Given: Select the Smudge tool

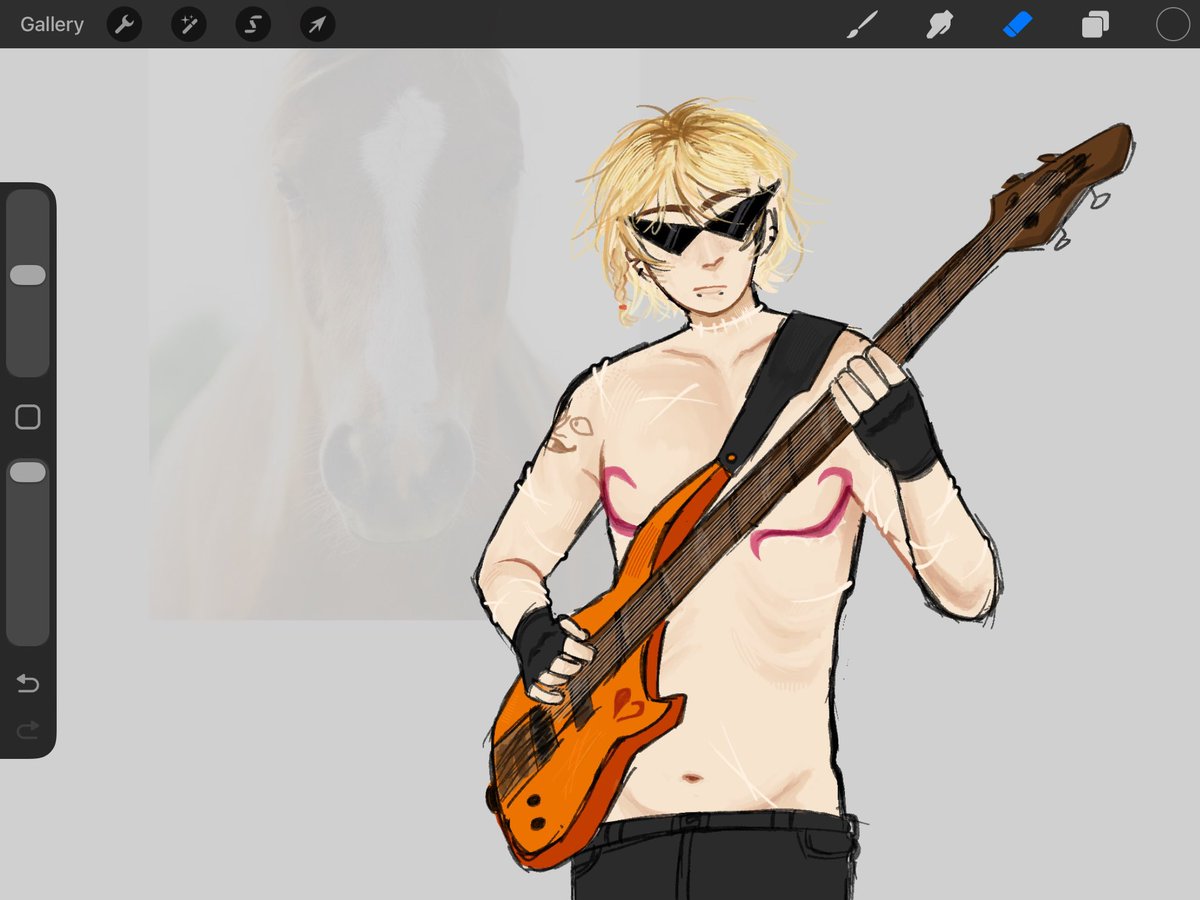Looking at the screenshot, I should click(x=940, y=24).
